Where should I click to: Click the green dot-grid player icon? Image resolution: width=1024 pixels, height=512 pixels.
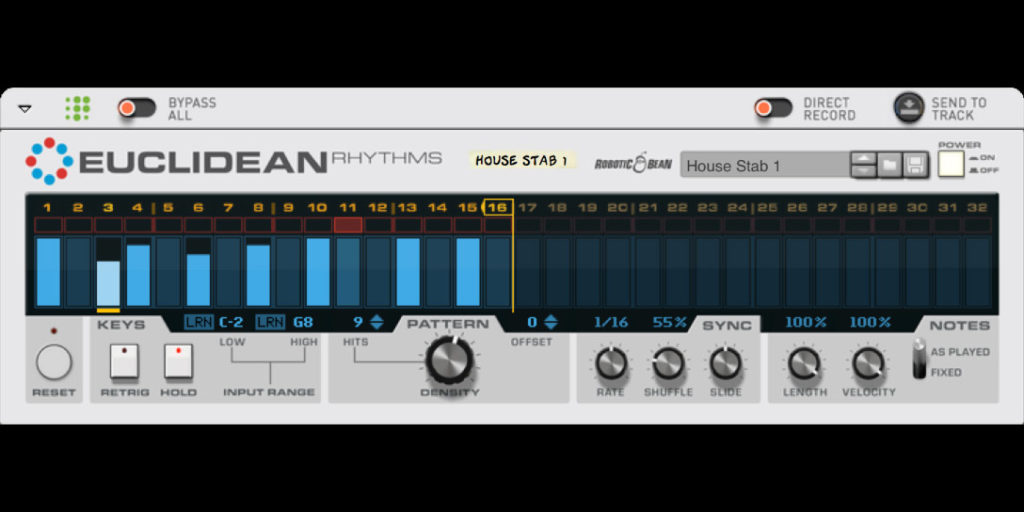(77, 108)
